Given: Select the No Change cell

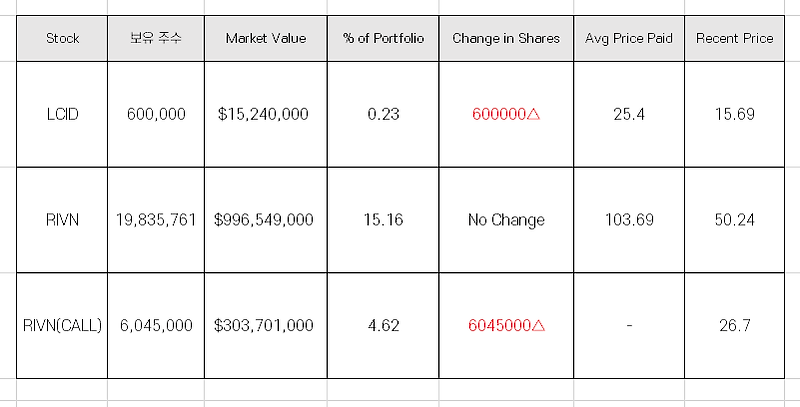Looking at the screenshot, I should pos(506,220).
